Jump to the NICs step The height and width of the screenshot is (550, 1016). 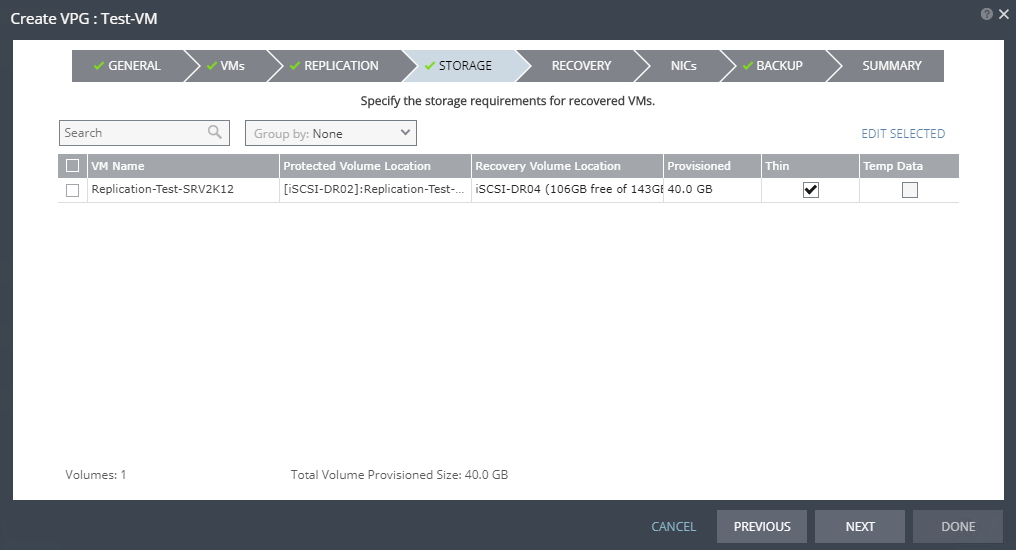click(684, 66)
